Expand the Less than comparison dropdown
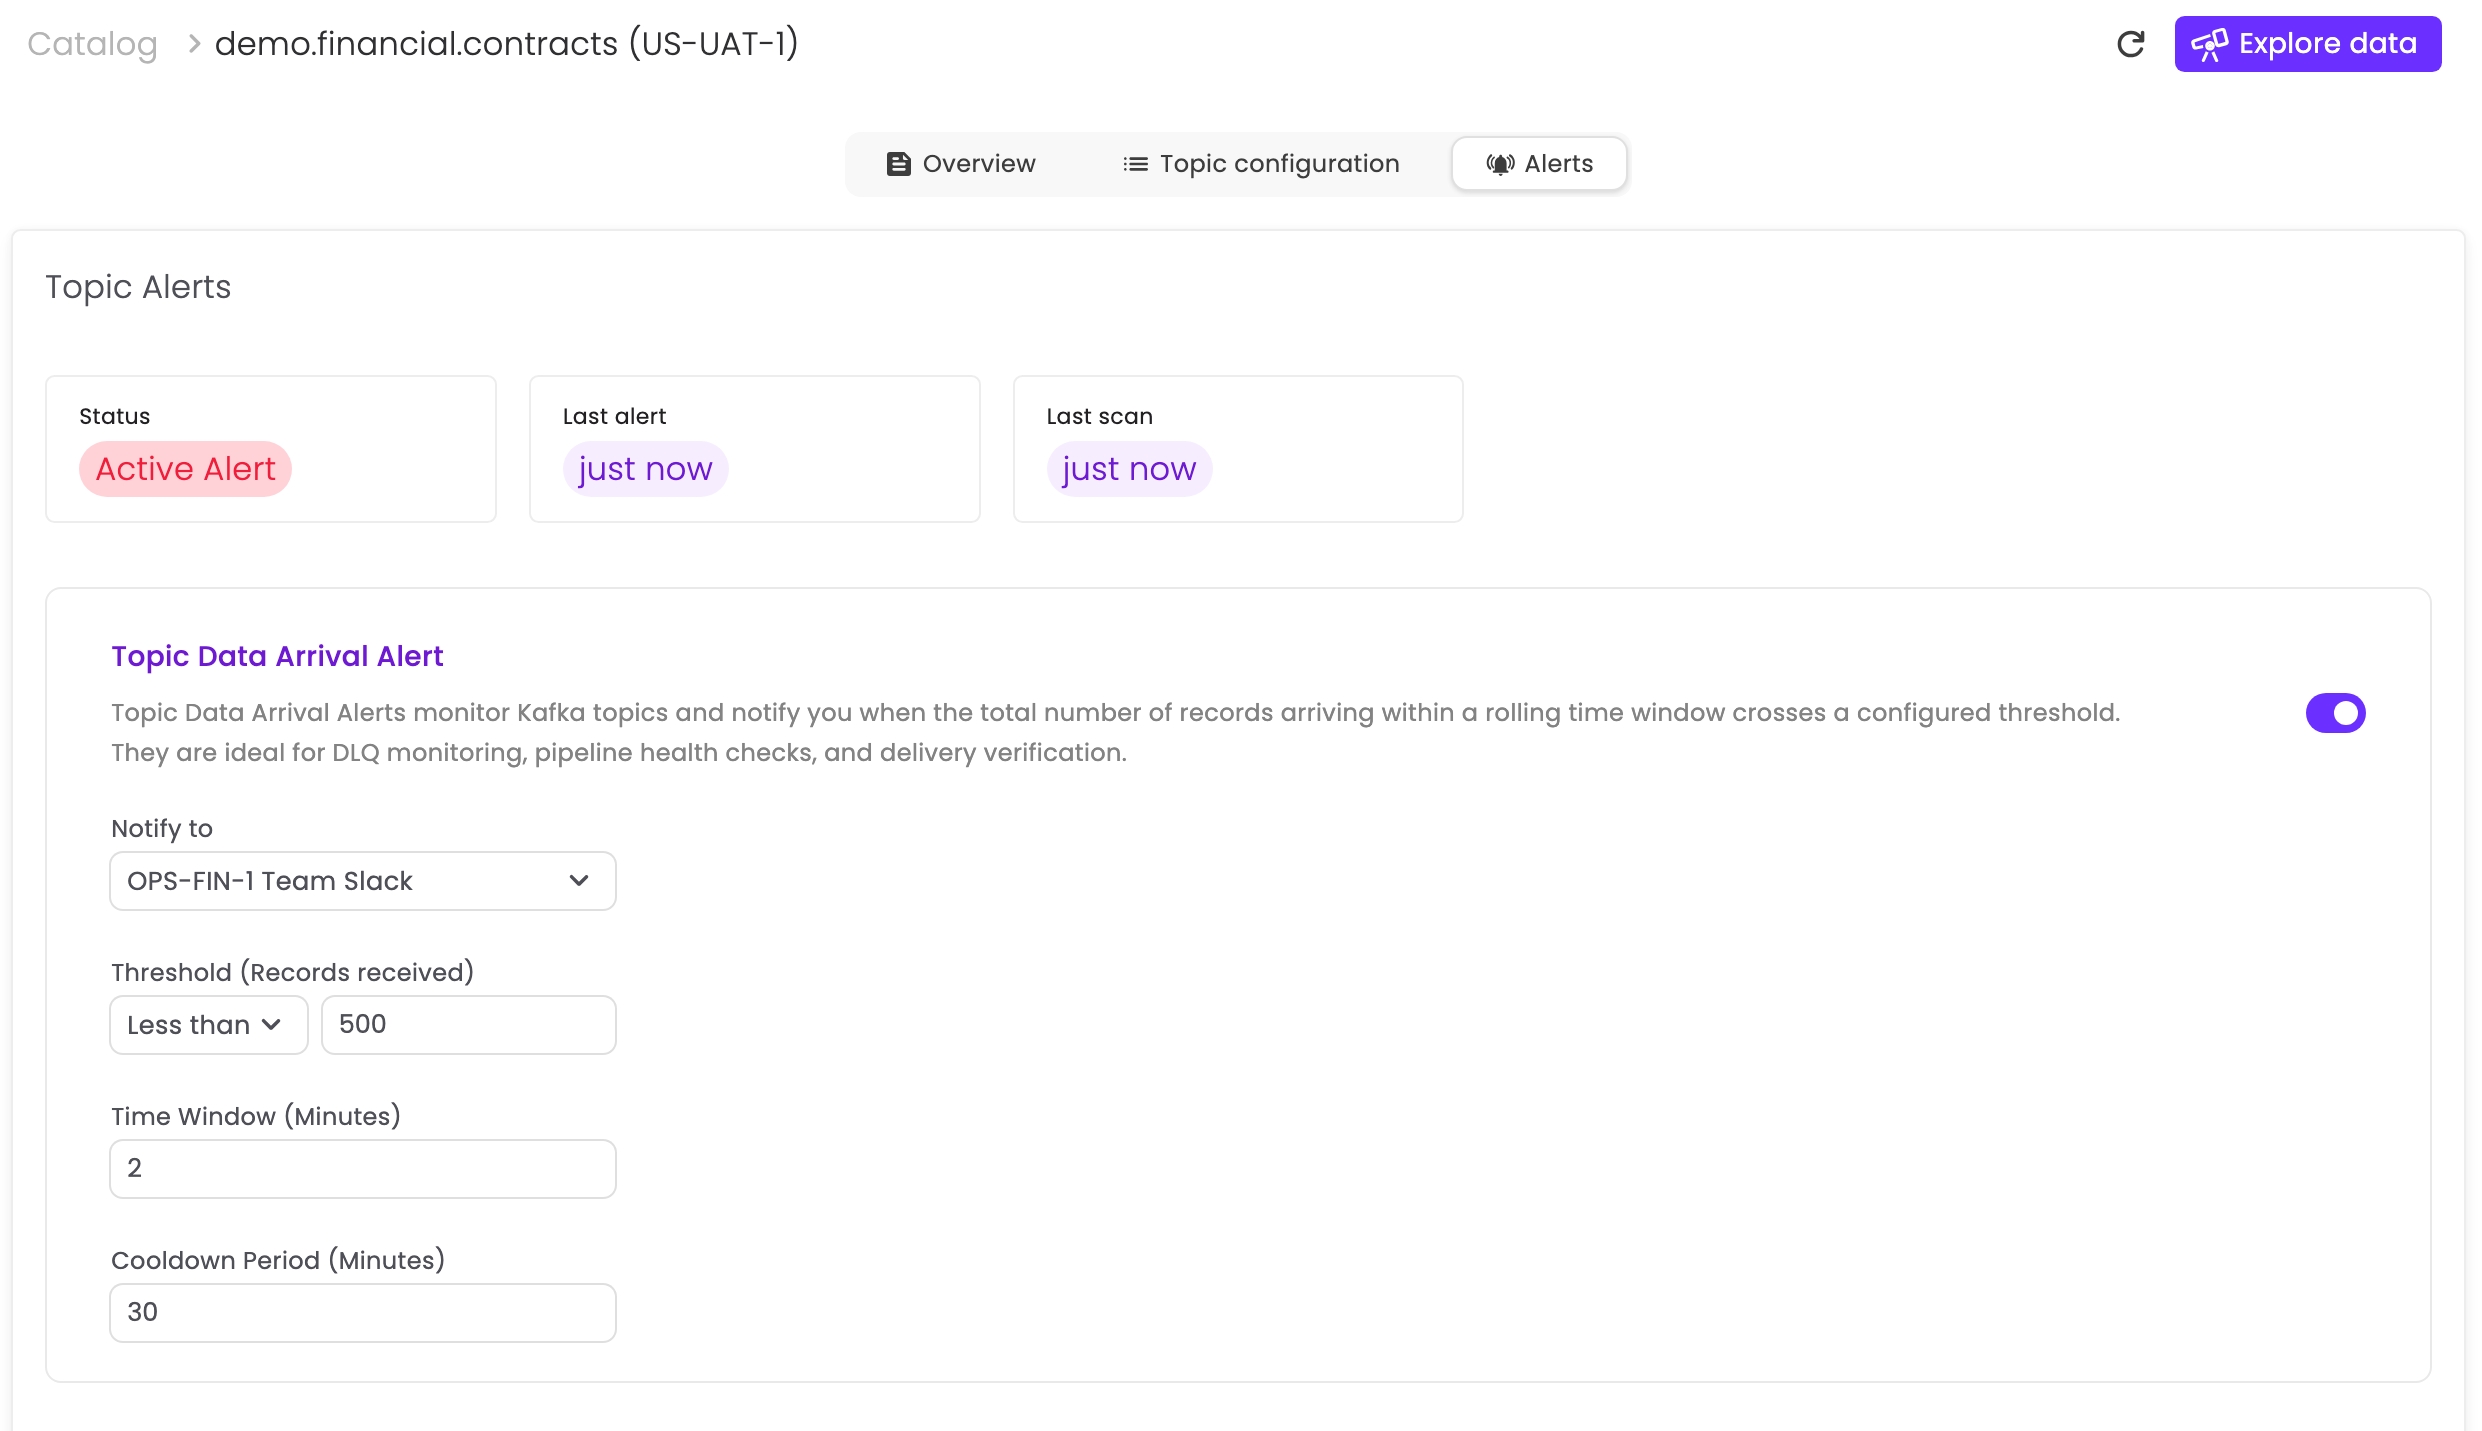The height and width of the screenshot is (1431, 2482). click(208, 1025)
